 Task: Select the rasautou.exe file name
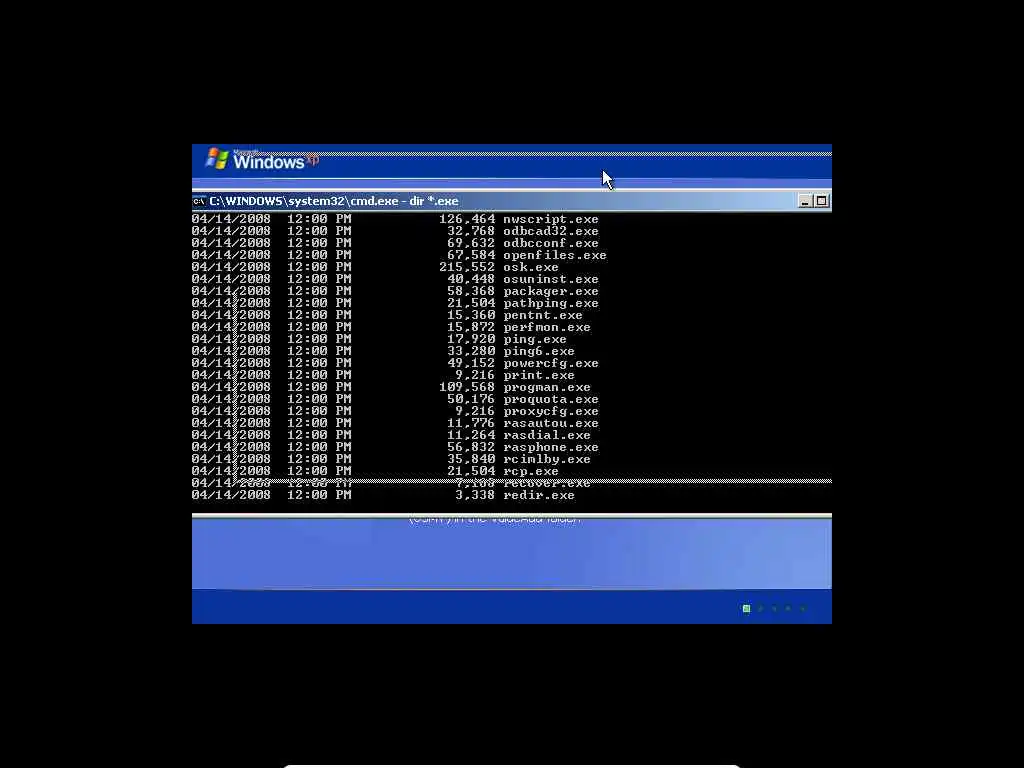pos(551,423)
